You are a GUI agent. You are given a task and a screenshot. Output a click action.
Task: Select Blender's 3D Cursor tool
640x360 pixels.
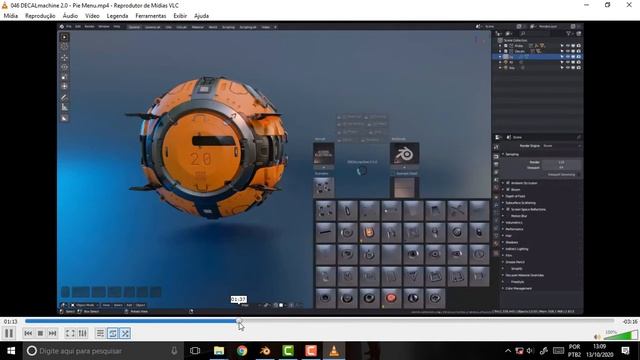tap(64, 47)
